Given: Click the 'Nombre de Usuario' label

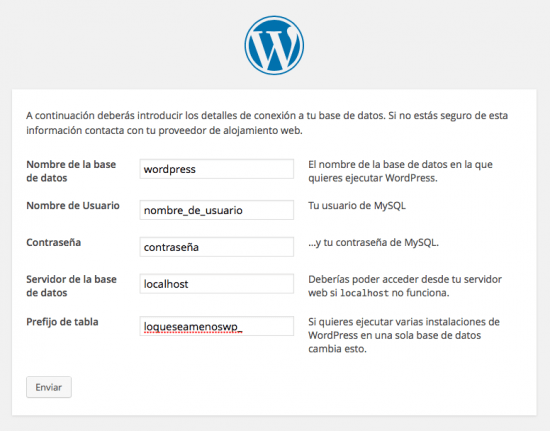Looking at the screenshot, I should pyautogui.click(x=73, y=206).
